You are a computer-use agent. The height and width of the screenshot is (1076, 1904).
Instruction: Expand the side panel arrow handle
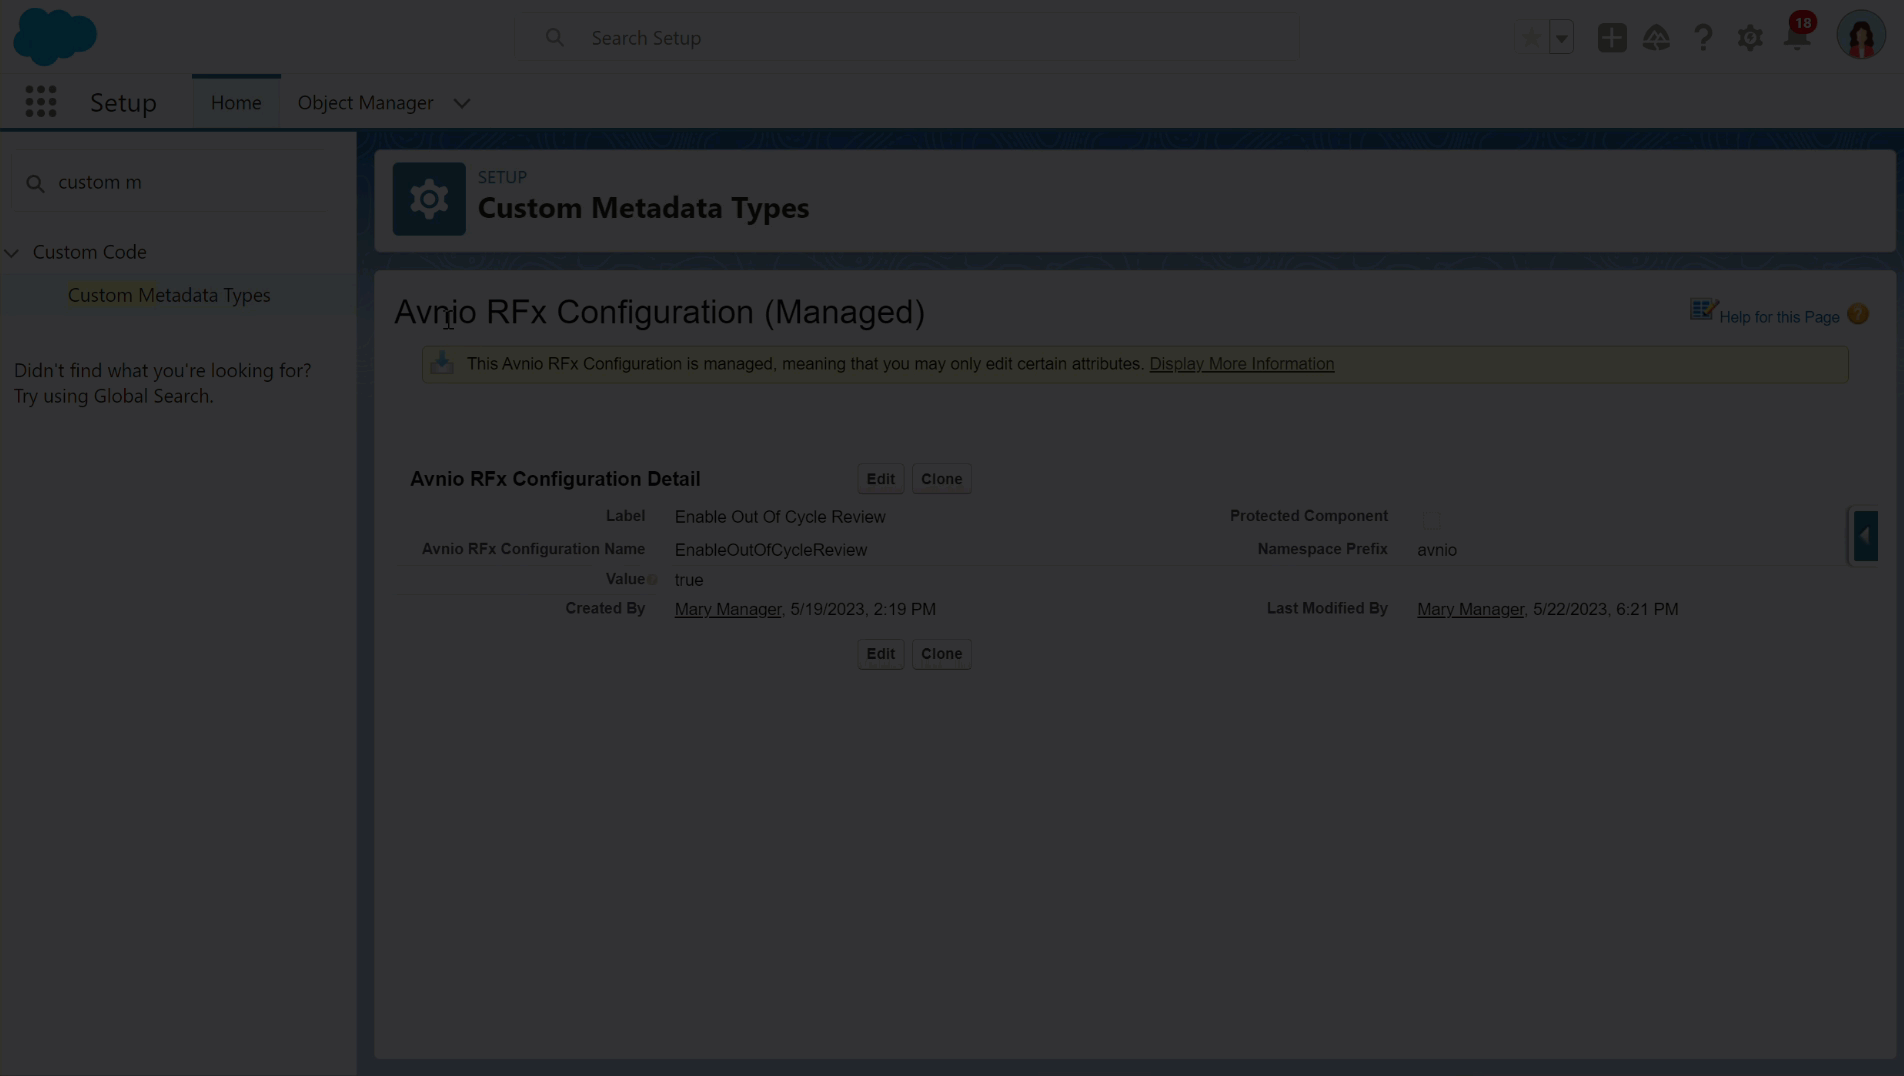(1865, 536)
